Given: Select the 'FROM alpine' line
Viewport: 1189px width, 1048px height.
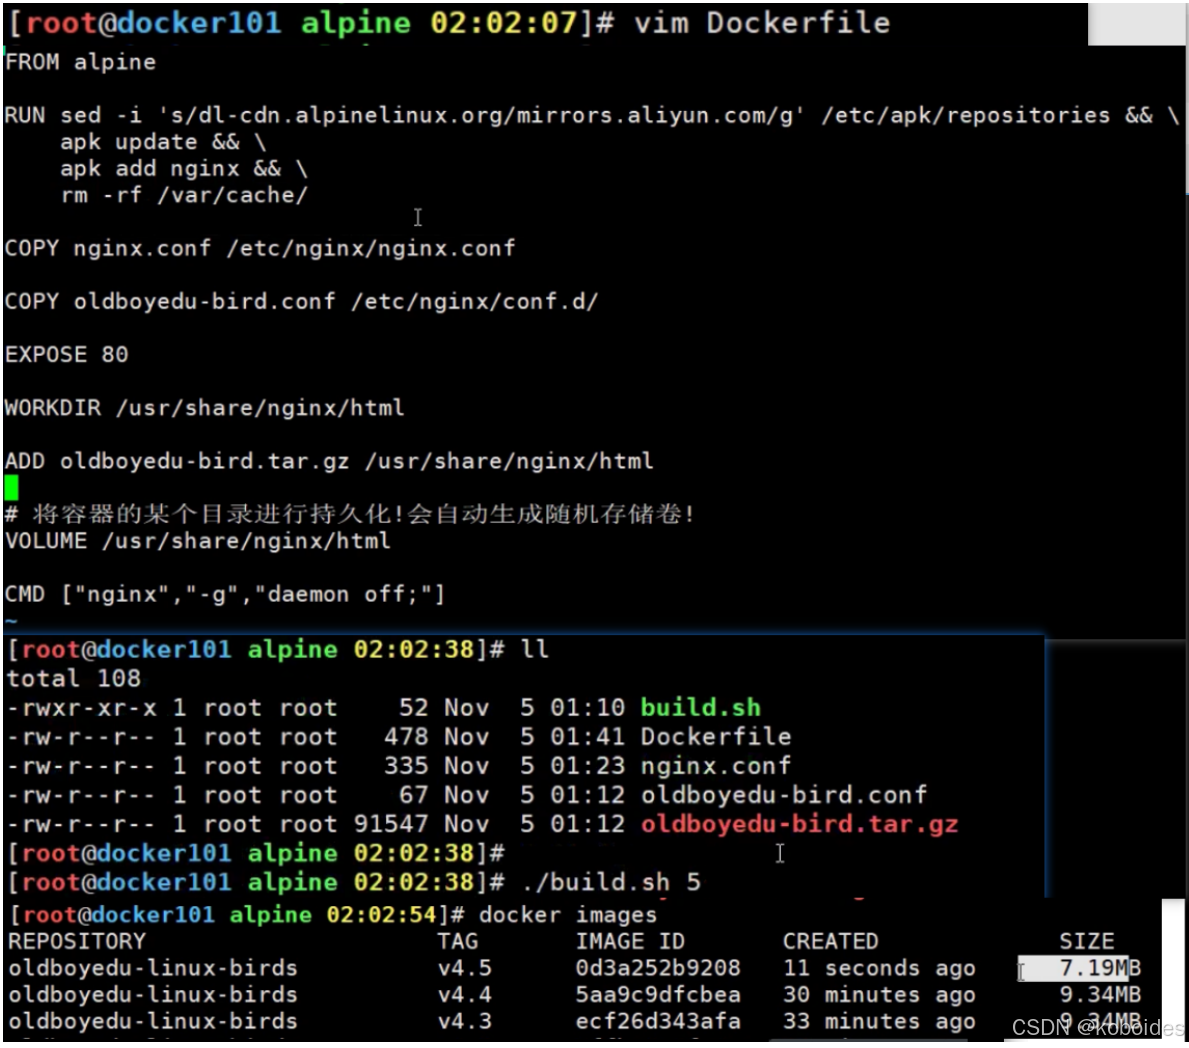Looking at the screenshot, I should pyautogui.click(x=80, y=62).
